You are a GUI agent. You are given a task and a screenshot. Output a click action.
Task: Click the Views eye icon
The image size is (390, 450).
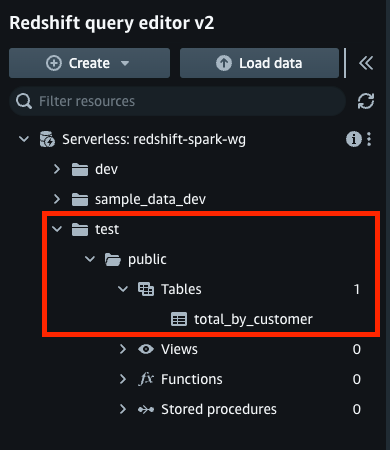[x=146, y=349]
